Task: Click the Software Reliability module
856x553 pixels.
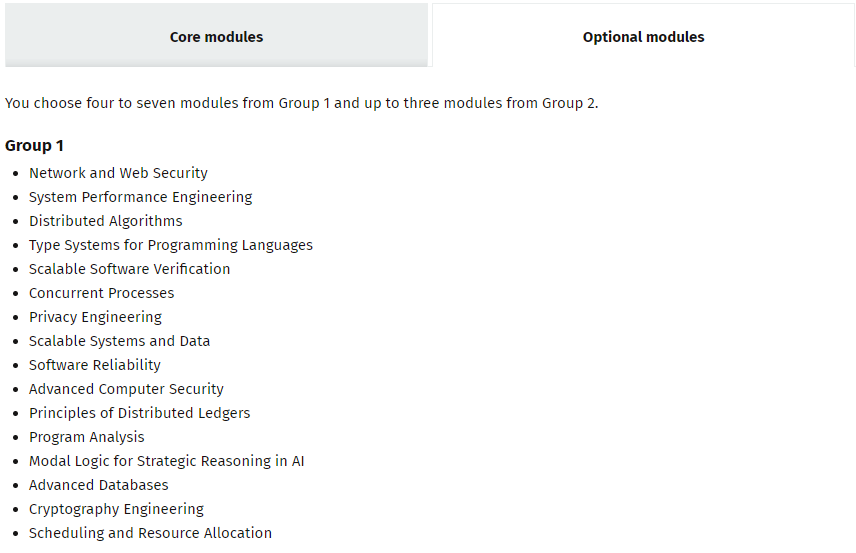Action: [94, 365]
